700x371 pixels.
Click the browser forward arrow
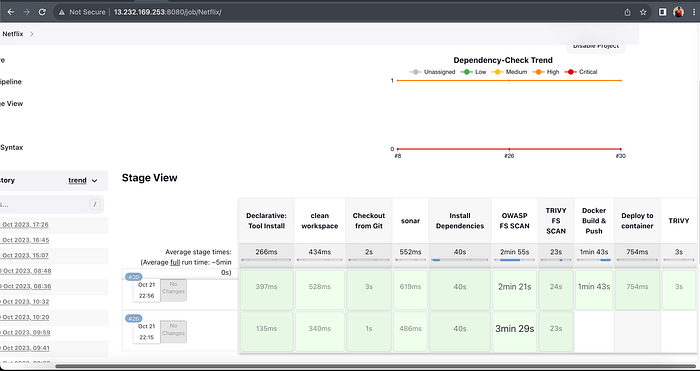click(26, 12)
